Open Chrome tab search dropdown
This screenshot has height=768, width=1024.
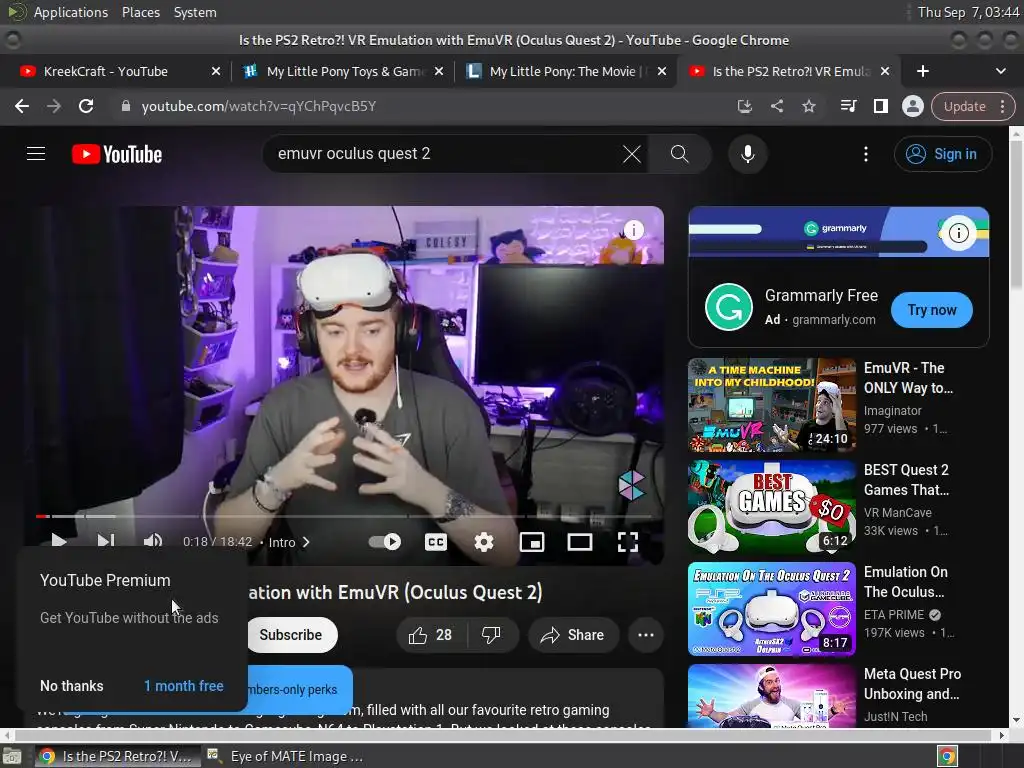(x=1000, y=71)
